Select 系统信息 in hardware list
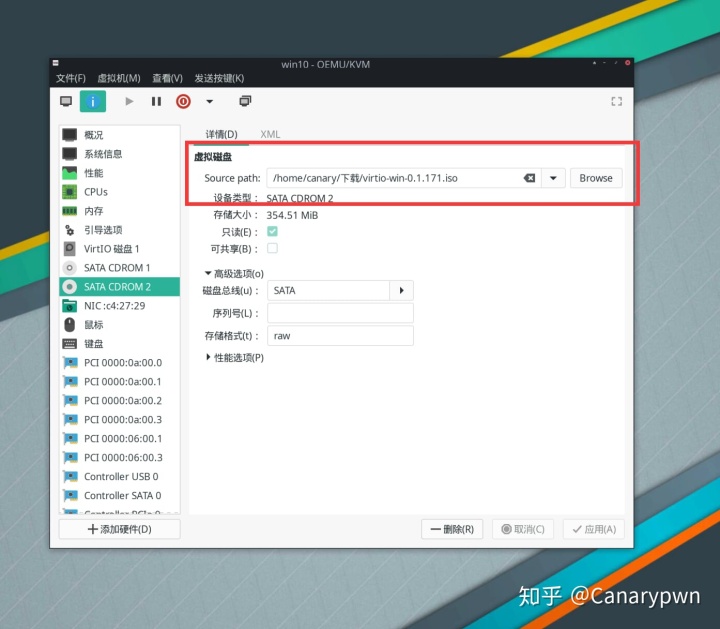Viewport: 720px width, 629px height. pos(119,154)
